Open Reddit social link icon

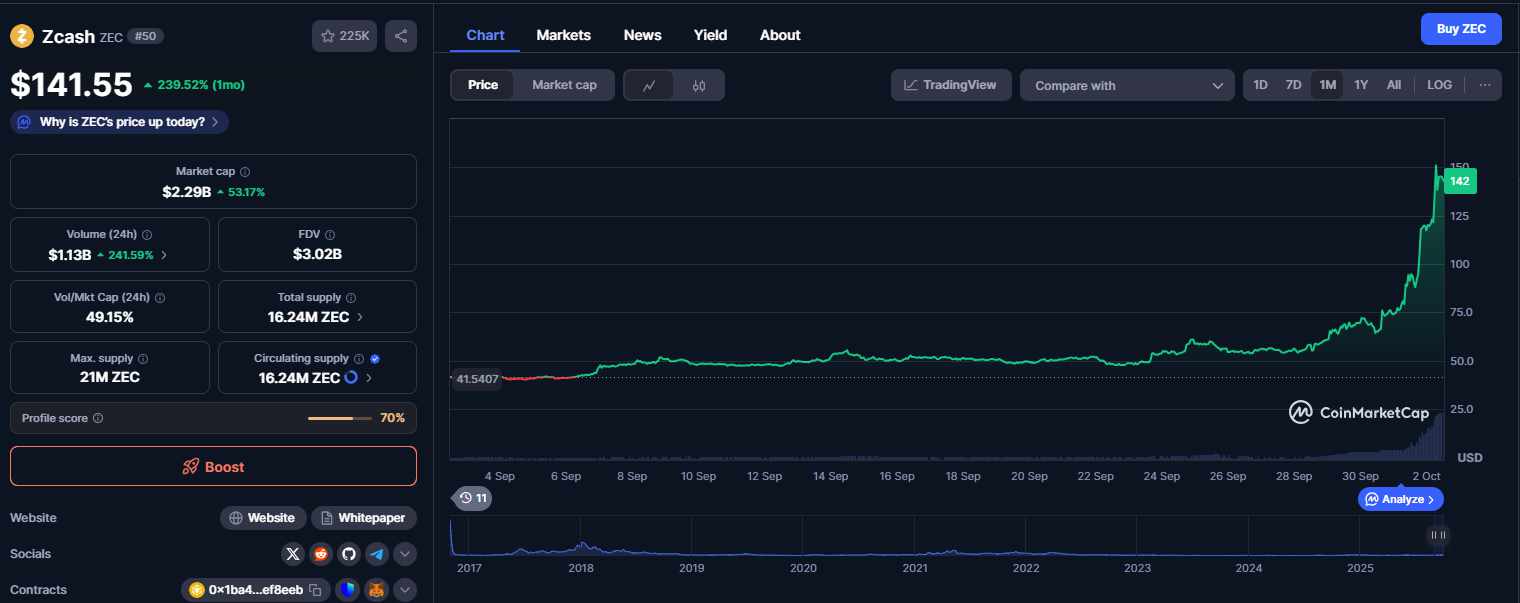321,553
